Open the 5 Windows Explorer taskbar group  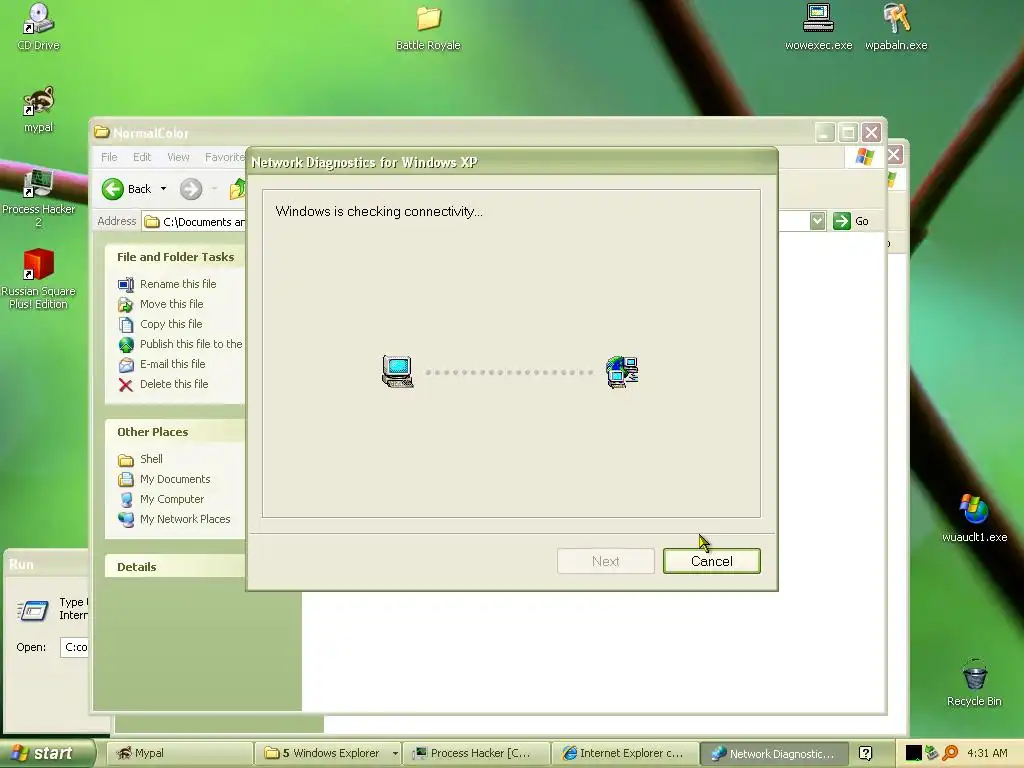328,753
